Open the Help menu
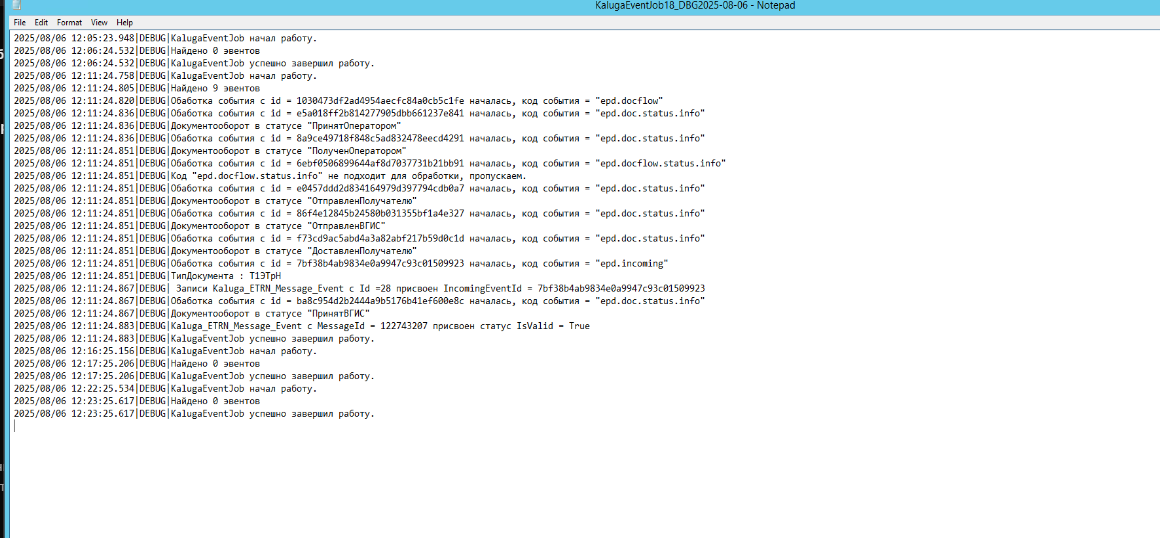This screenshot has height=538, width=1160. [125, 23]
